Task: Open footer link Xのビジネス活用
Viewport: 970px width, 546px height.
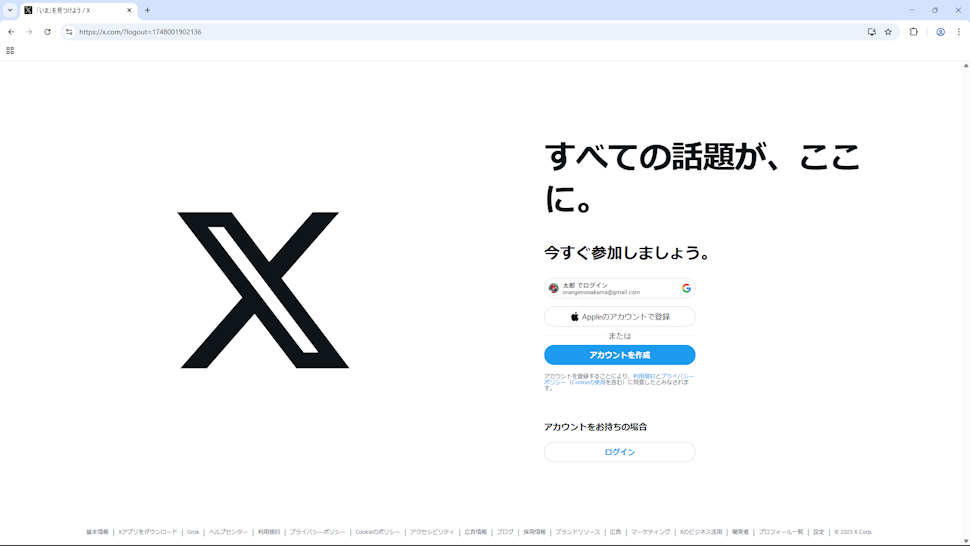Action: (701, 532)
